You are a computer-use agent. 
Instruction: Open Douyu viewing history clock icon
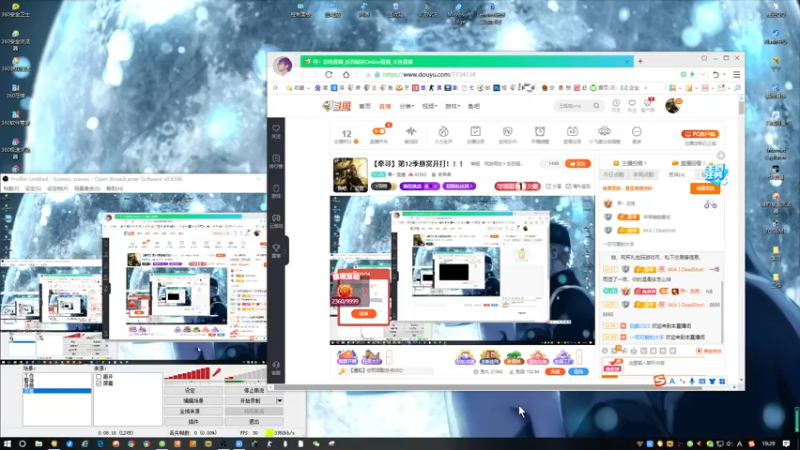point(616,105)
